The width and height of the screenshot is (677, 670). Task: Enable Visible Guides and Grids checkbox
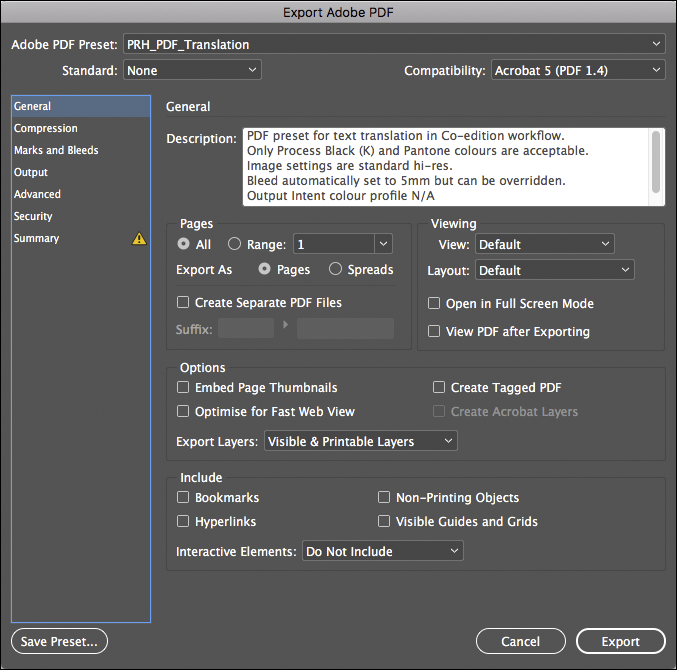[384, 521]
